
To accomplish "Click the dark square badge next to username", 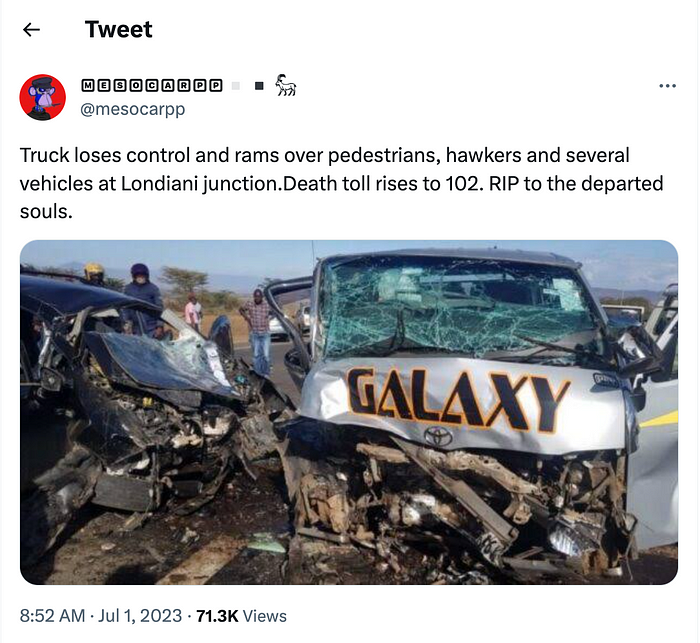I will coord(259,86).
